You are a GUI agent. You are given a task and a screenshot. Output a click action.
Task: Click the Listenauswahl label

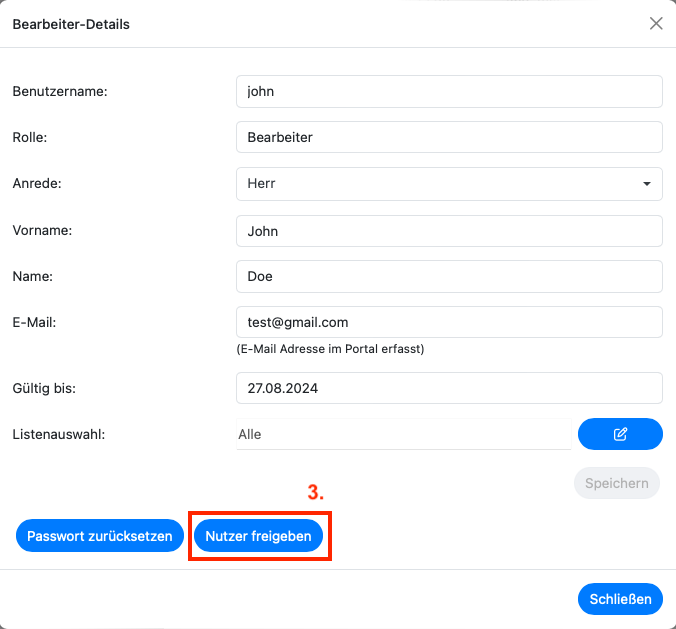pyautogui.click(x=59, y=434)
